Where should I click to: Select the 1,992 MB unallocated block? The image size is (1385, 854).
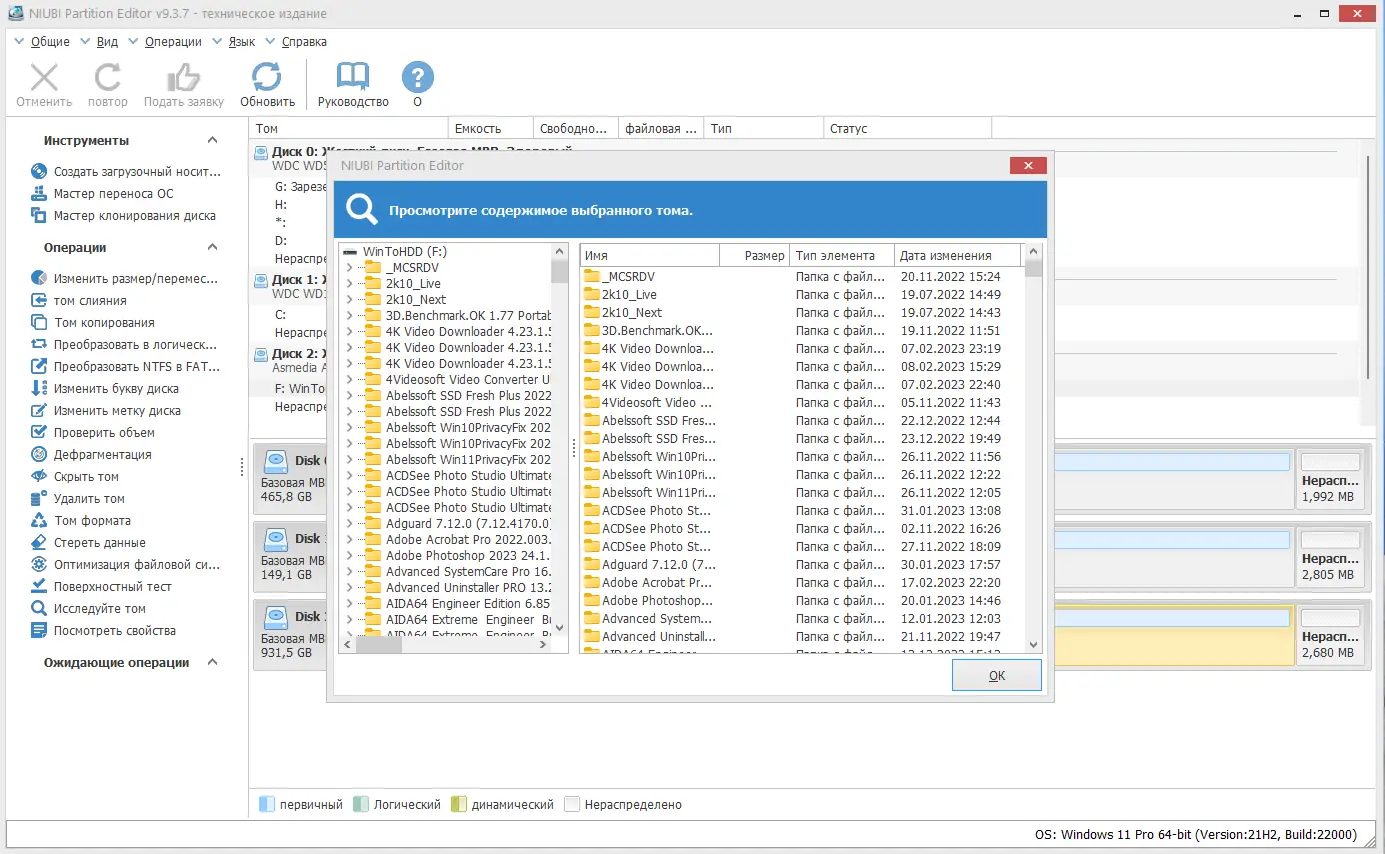[1329, 479]
